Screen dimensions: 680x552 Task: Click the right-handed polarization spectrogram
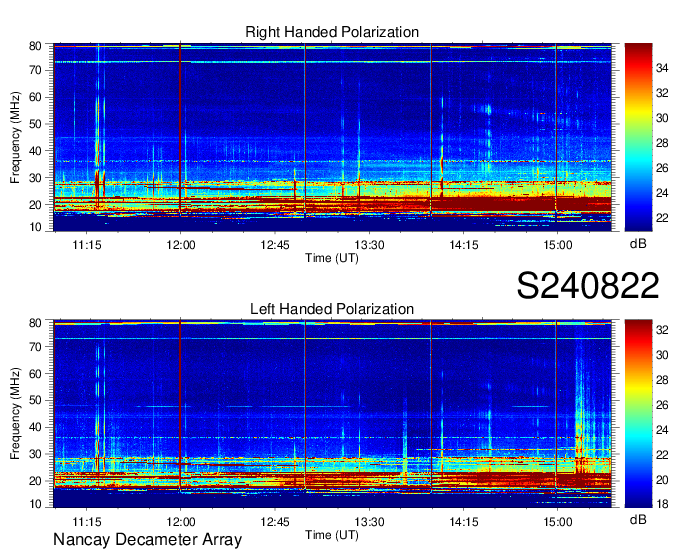(x=333, y=137)
